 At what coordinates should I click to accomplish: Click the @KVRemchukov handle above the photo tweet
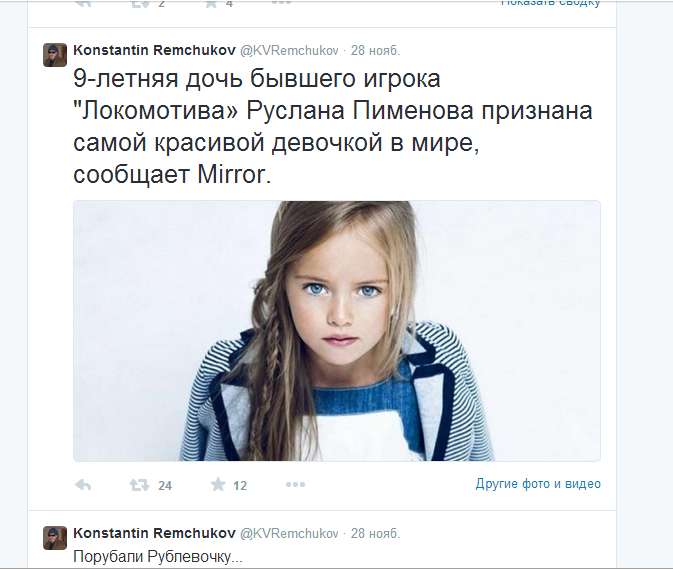click(289, 51)
